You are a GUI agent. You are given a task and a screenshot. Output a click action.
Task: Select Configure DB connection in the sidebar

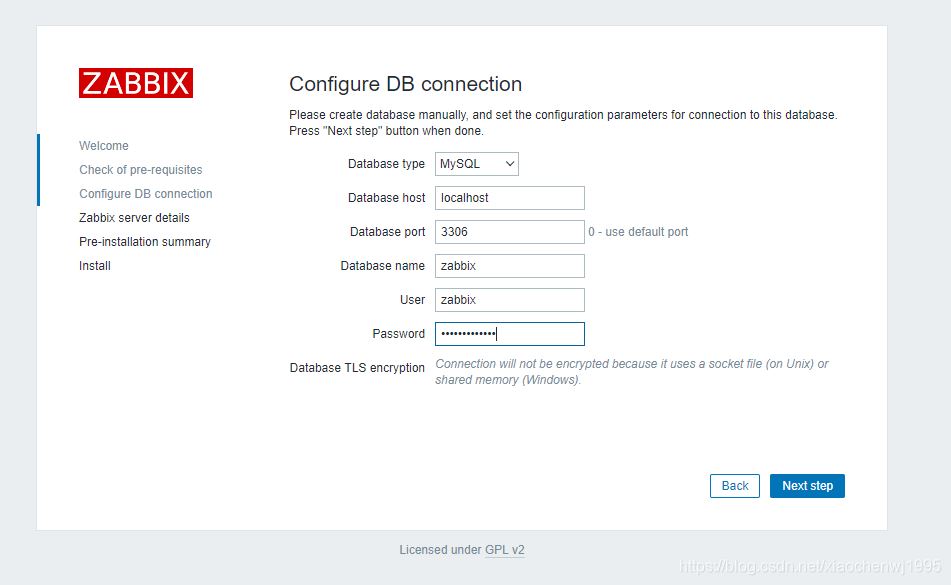[146, 194]
